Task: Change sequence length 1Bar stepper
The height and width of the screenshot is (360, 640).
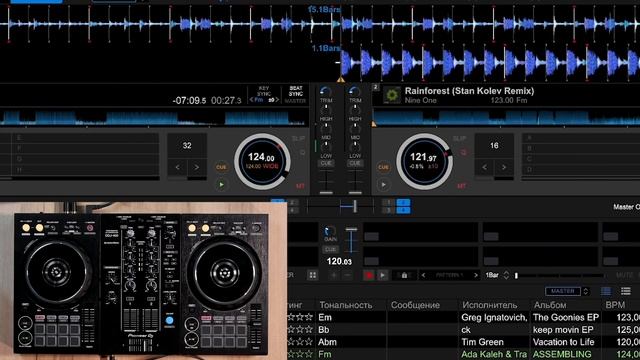Action: (x=506, y=275)
